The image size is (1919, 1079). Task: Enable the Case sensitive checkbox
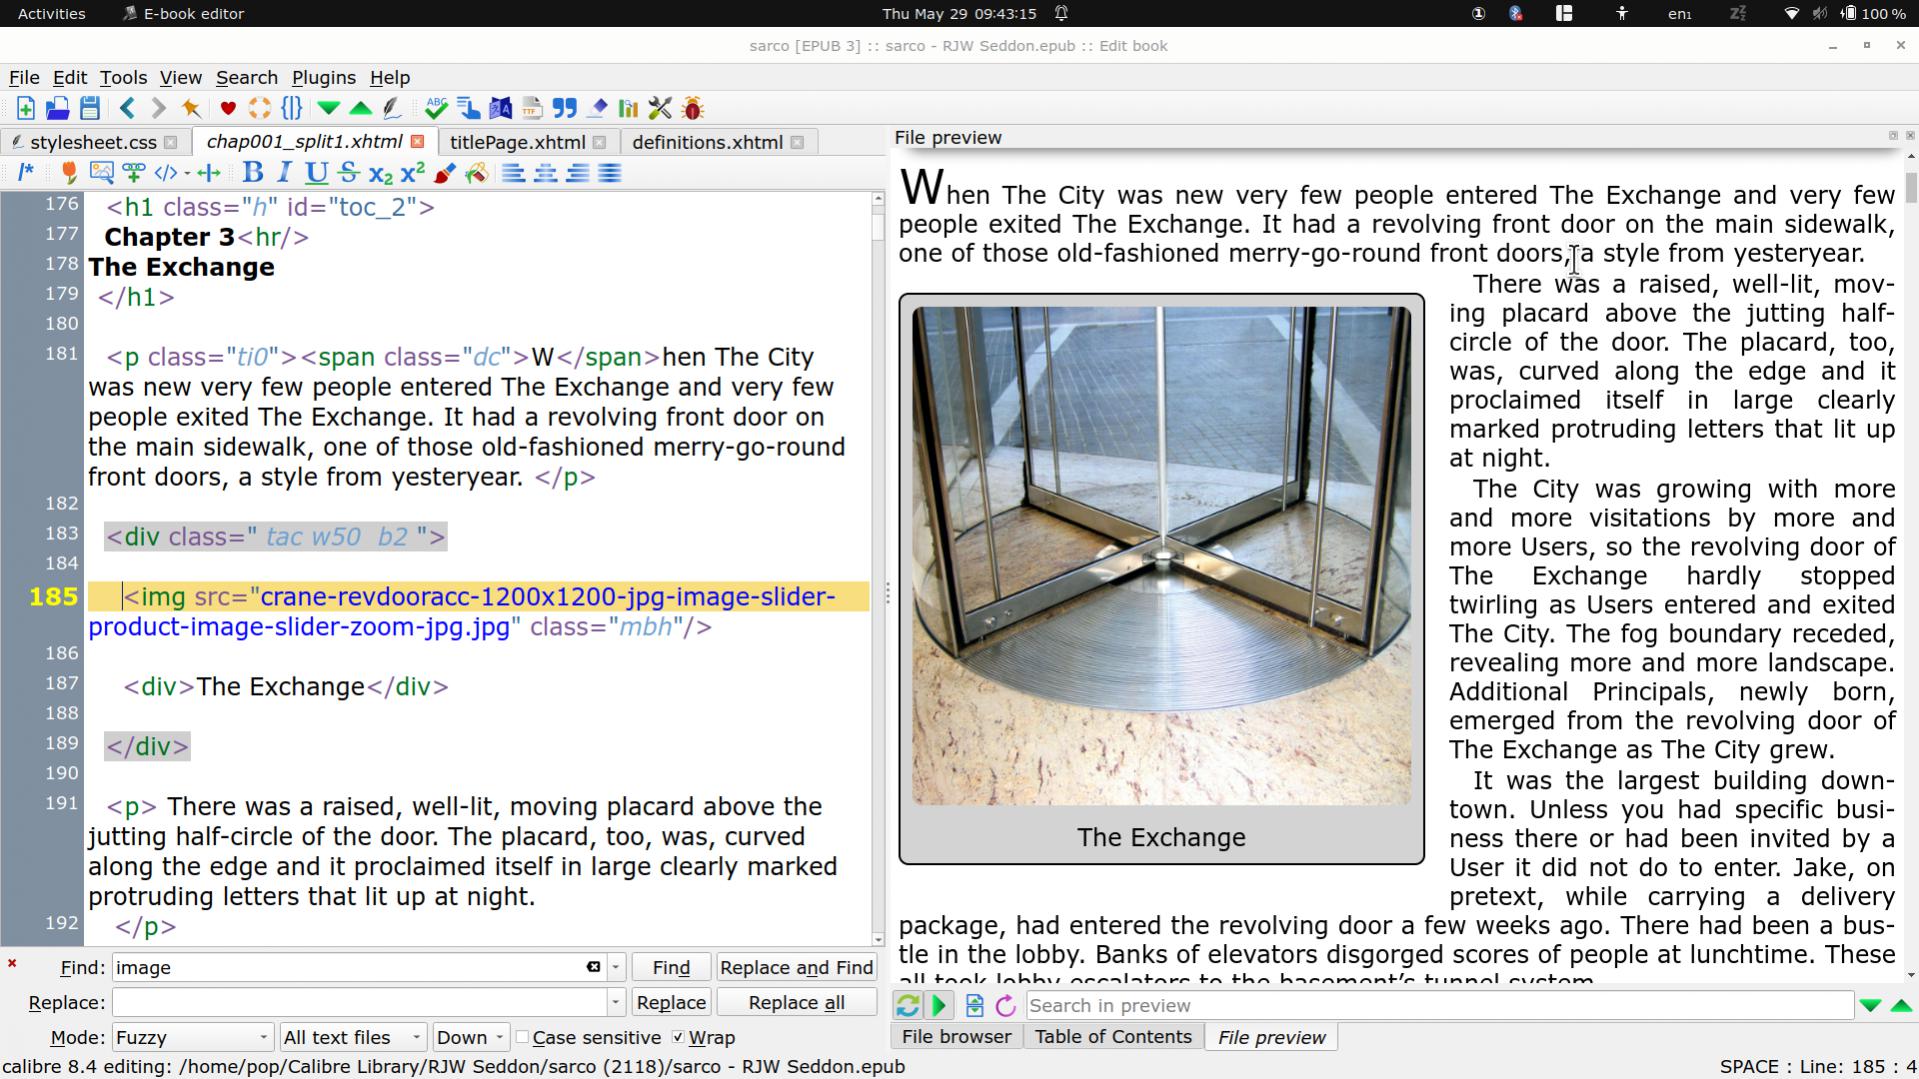(522, 1038)
